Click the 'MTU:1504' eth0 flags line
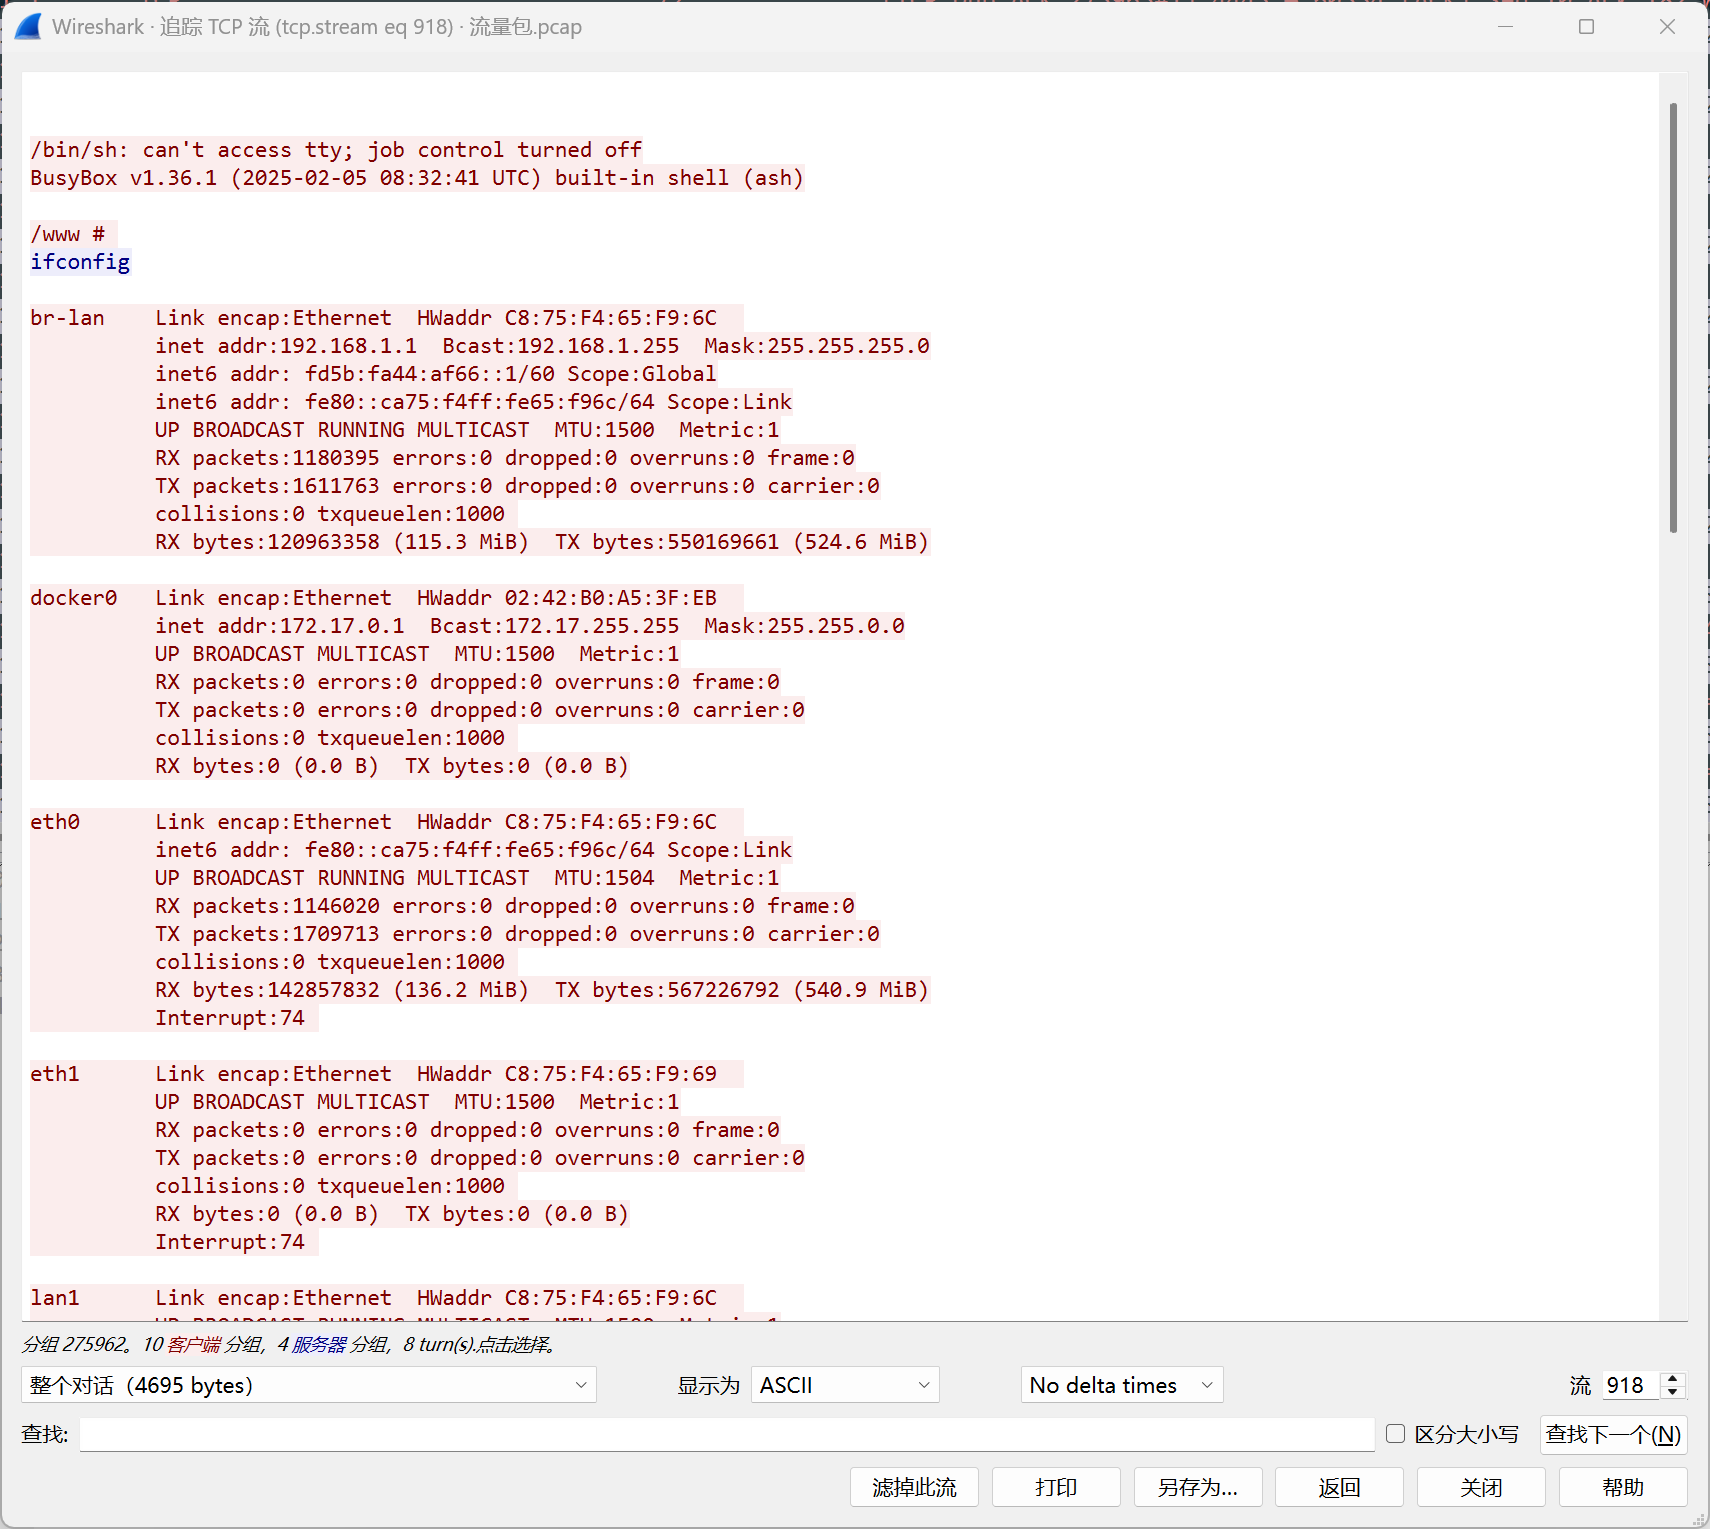The height and width of the screenshot is (1529, 1710). pyautogui.click(x=467, y=878)
